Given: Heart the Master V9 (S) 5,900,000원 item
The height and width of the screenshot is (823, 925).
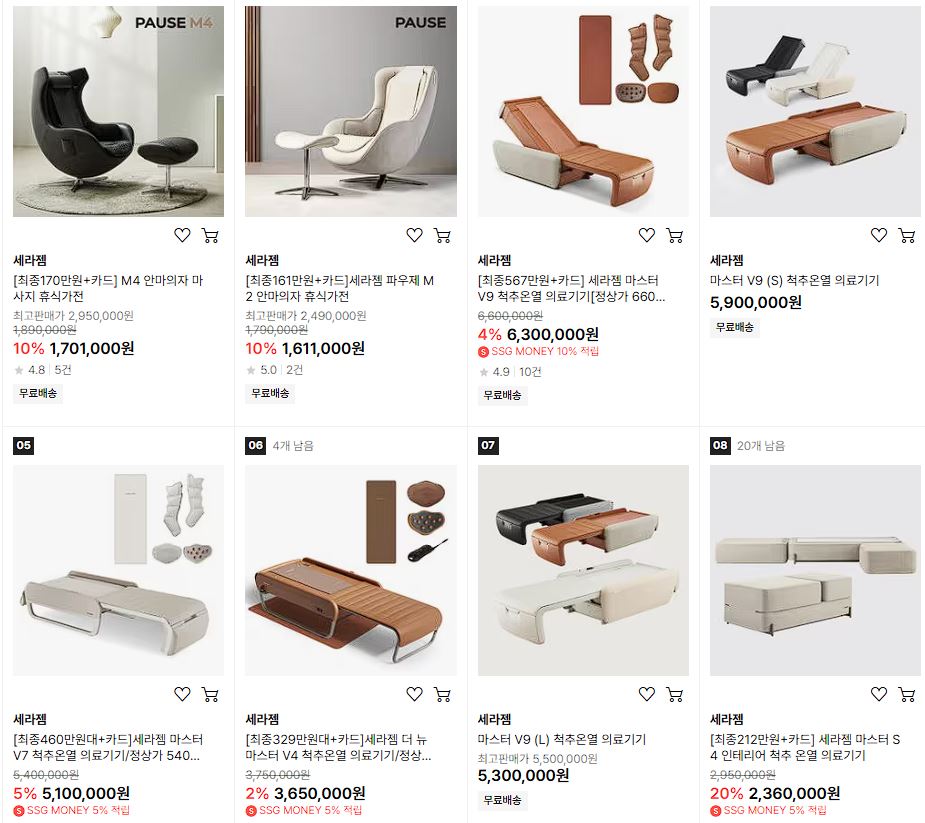Looking at the screenshot, I should tap(879, 235).
